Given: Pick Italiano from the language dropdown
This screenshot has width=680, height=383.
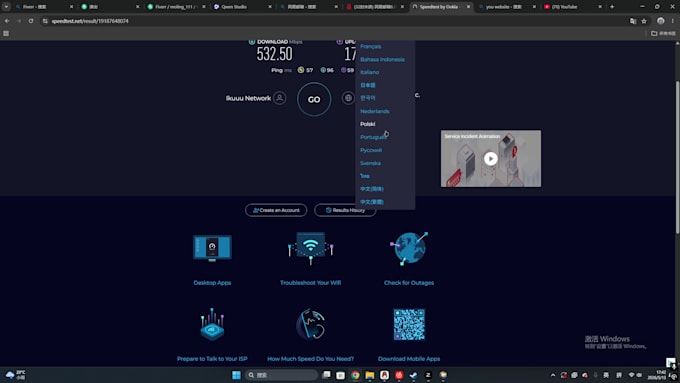Looking at the screenshot, I should 369,72.
